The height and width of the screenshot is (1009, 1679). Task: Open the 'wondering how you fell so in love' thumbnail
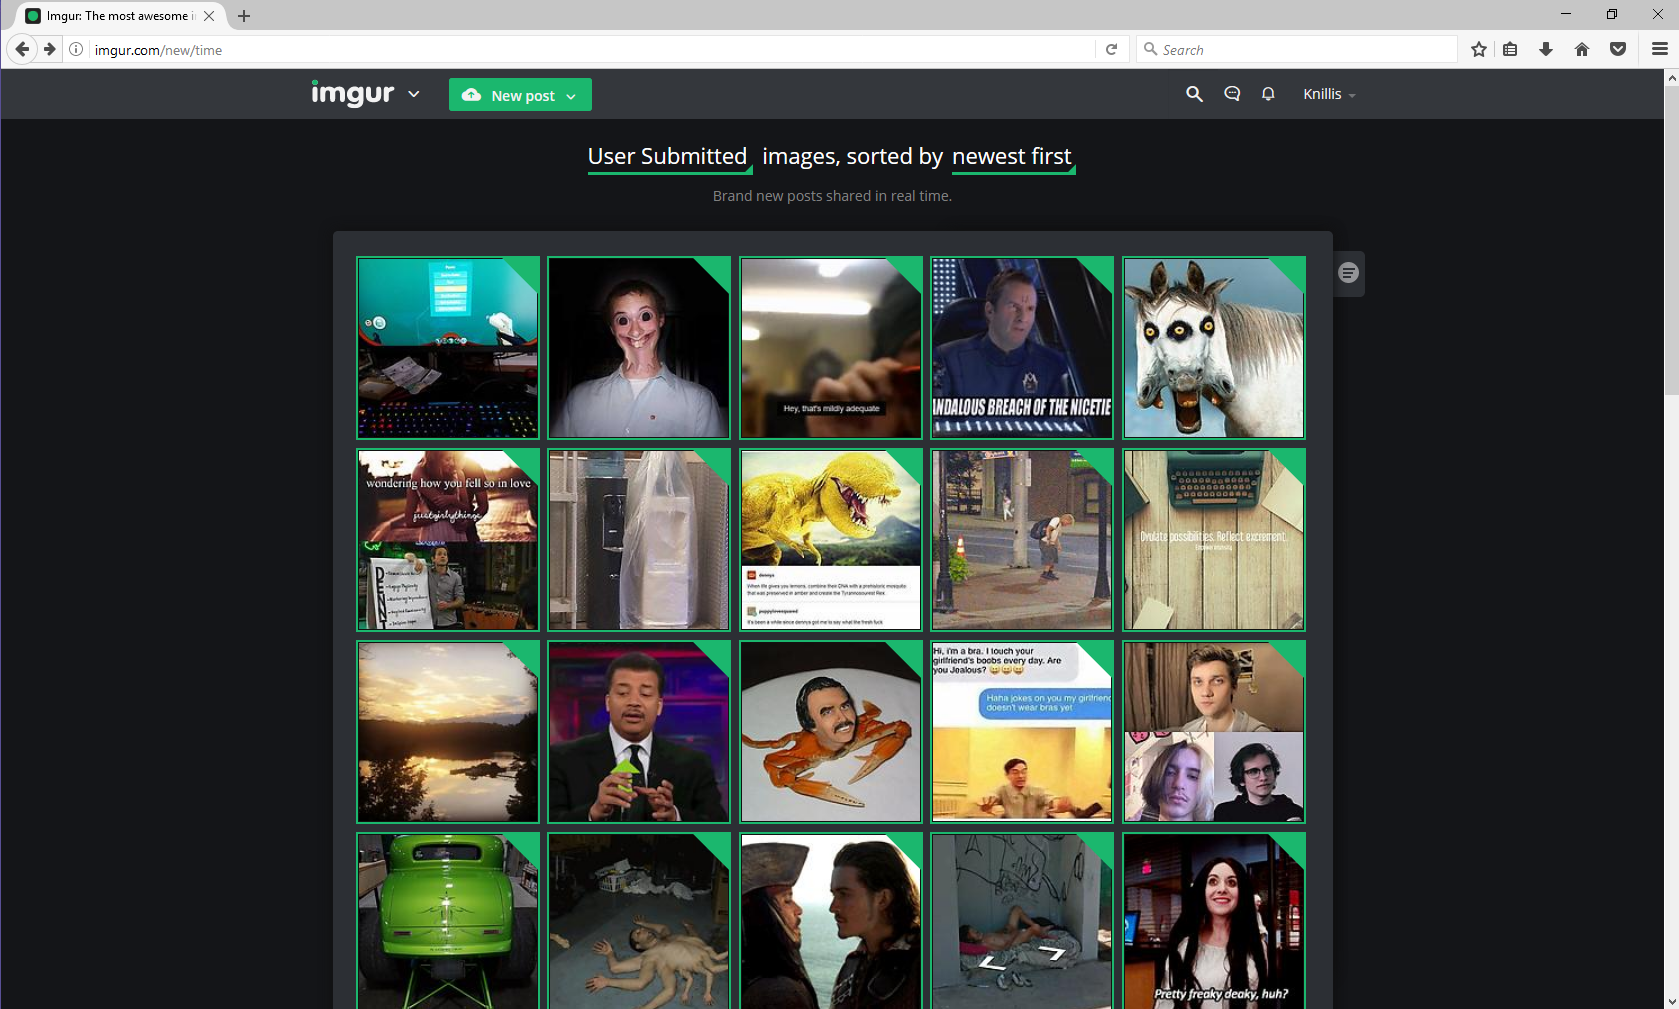tap(448, 540)
